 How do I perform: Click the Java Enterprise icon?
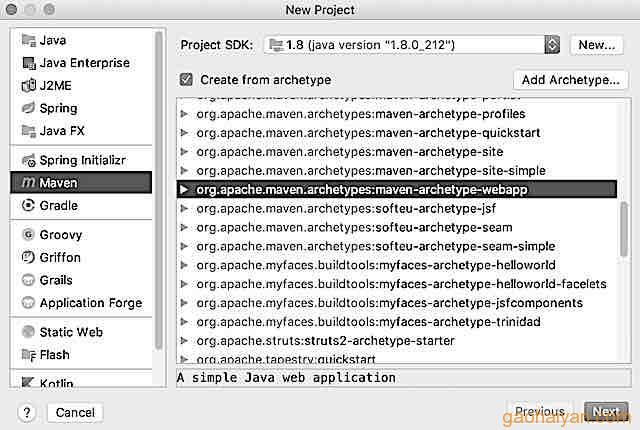[29, 63]
